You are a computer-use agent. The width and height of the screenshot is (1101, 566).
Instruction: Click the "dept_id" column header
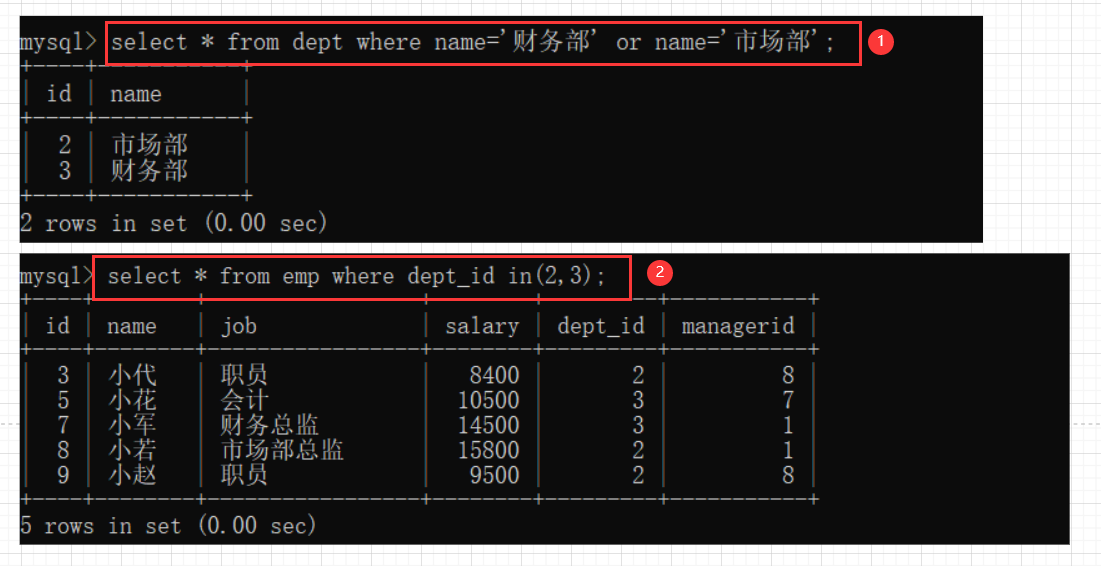(600, 327)
